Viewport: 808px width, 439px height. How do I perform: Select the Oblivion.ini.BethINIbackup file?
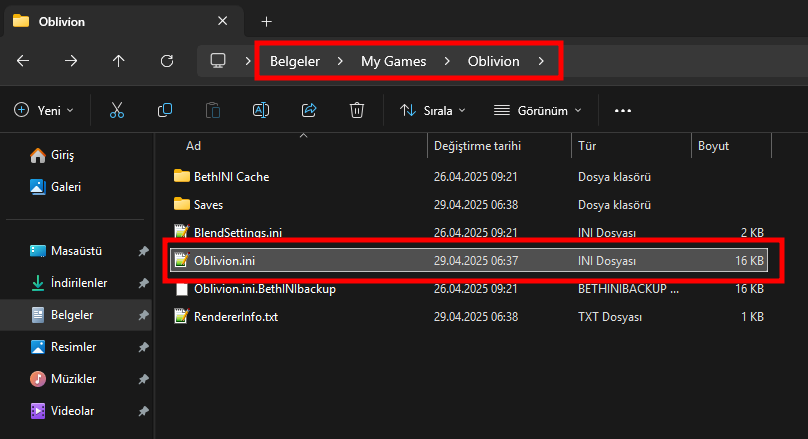[x=469, y=289]
